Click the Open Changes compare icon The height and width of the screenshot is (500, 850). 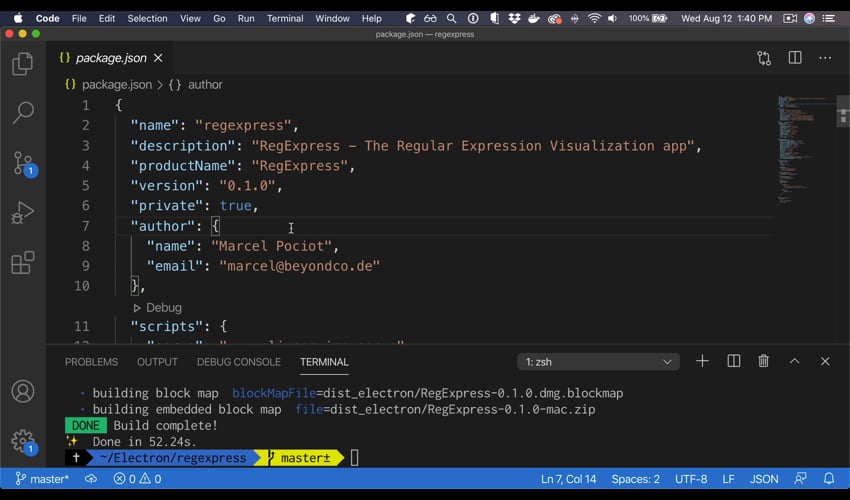pyautogui.click(x=764, y=58)
